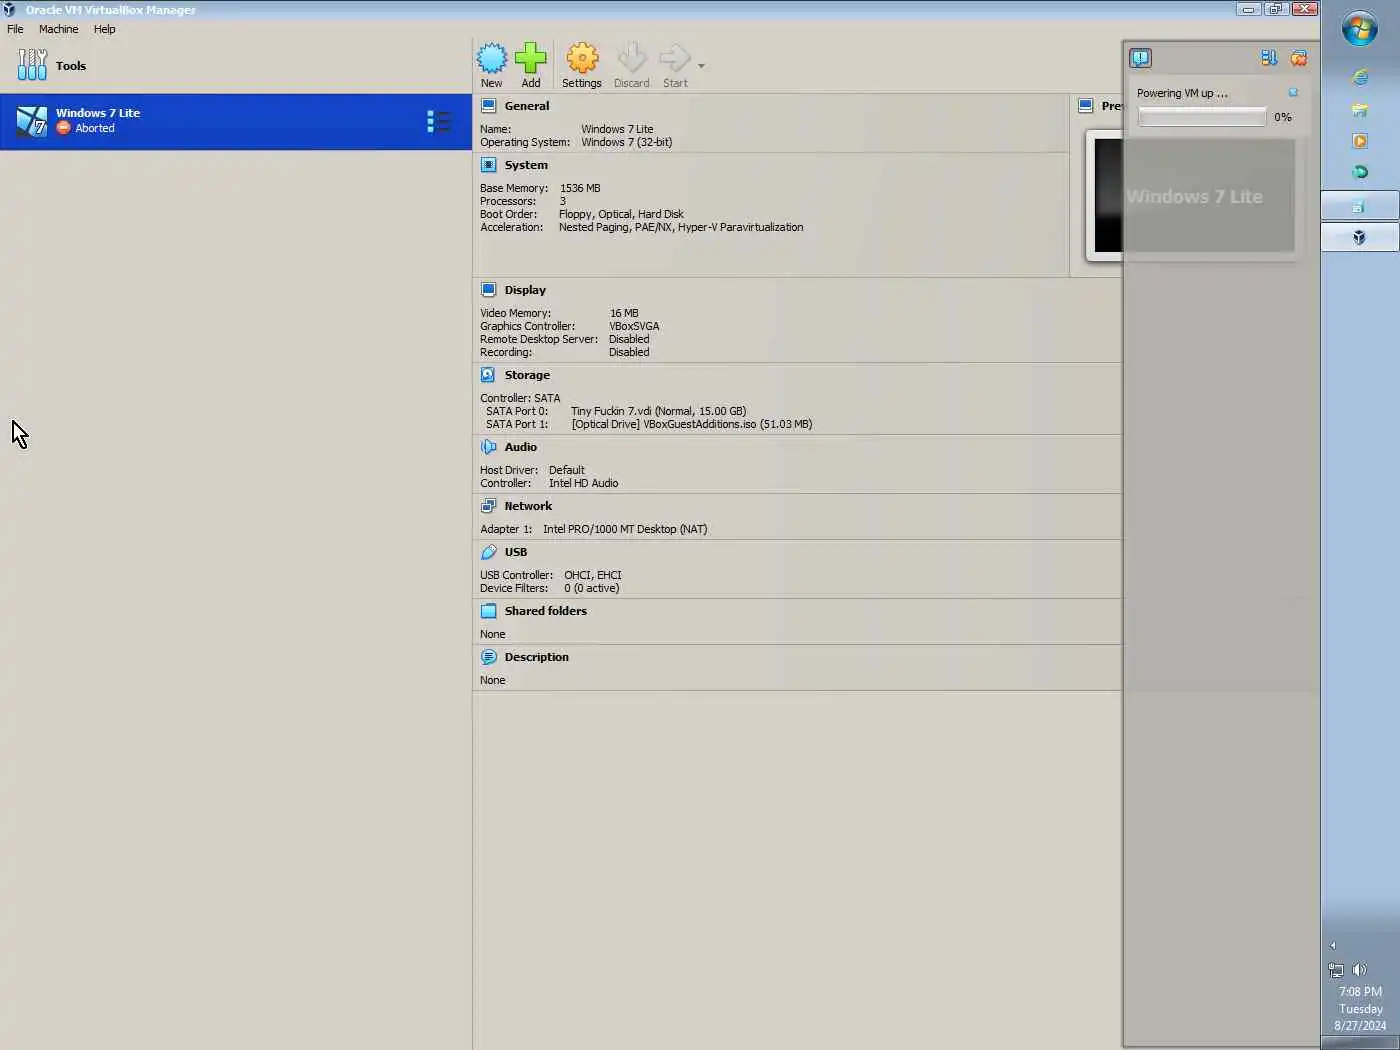The height and width of the screenshot is (1050, 1400).
Task: Click the red Aborted status icon
Action: [x=63, y=128]
